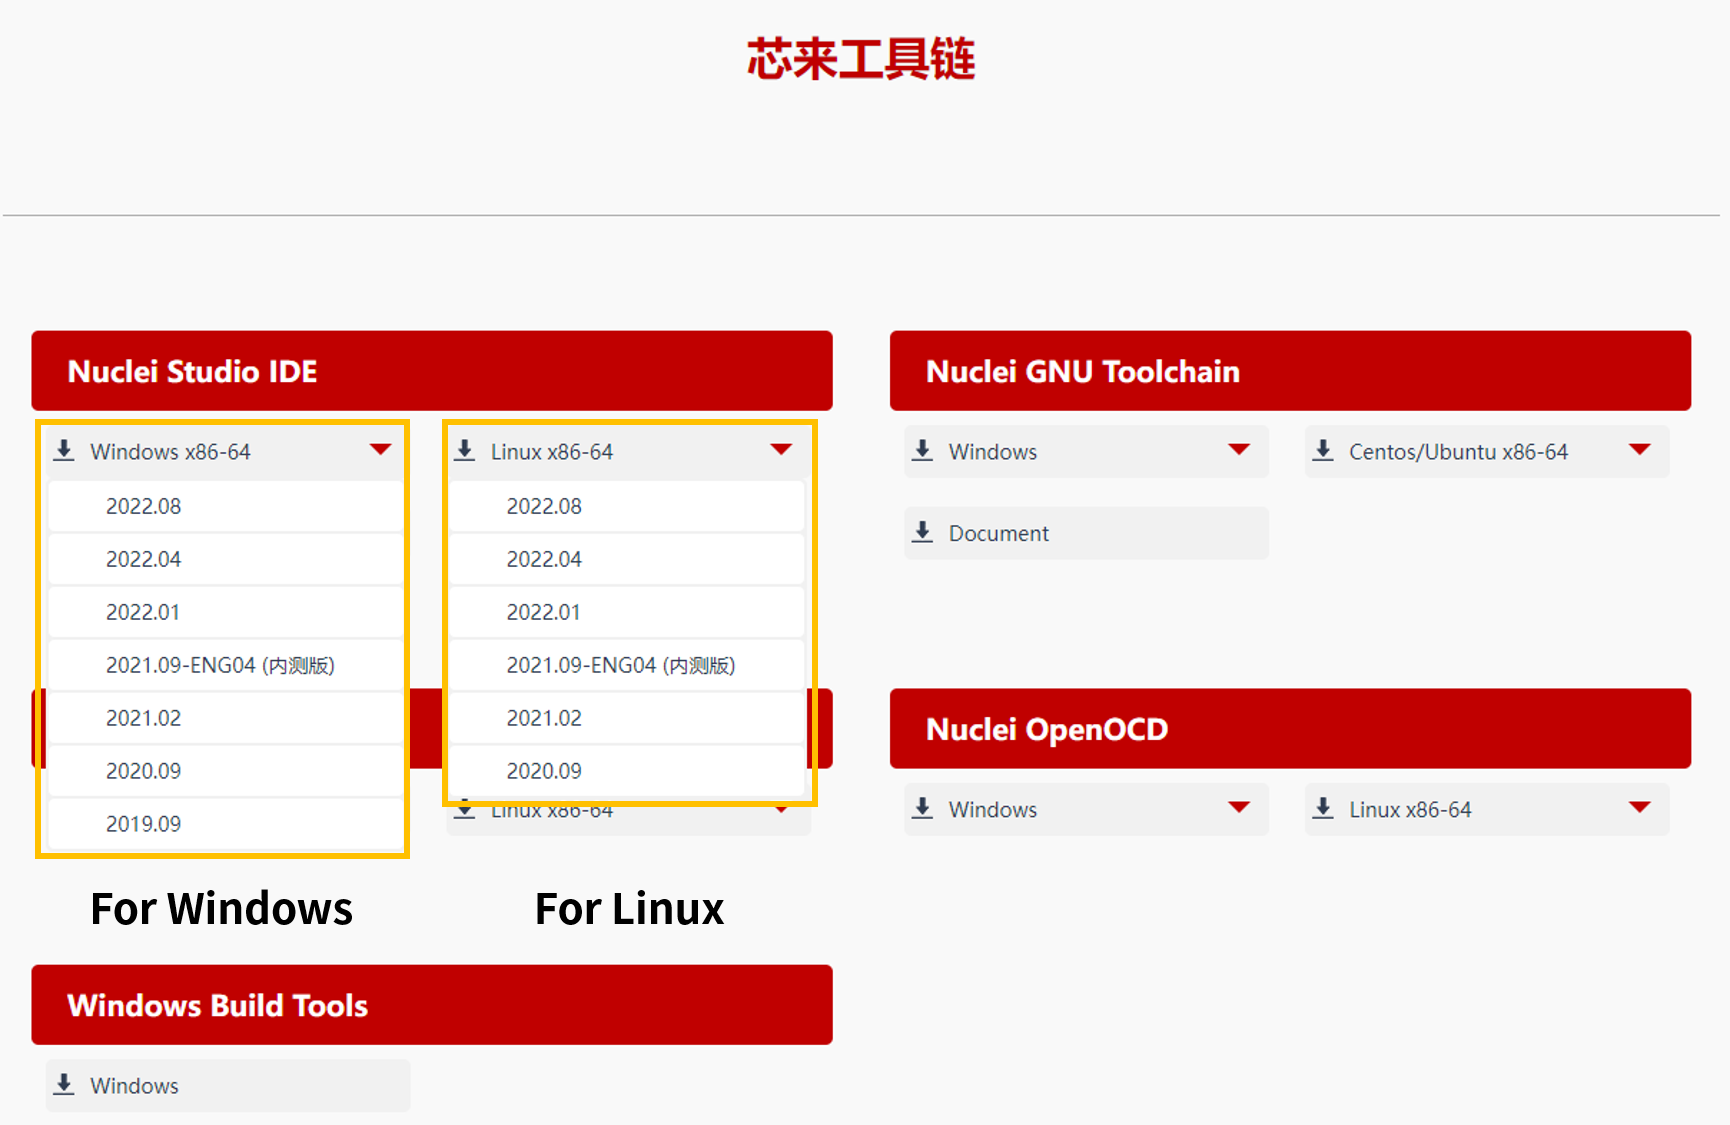Open the Document download under GNU Toolchain
The height and width of the screenshot is (1125, 1730).
1086,533
